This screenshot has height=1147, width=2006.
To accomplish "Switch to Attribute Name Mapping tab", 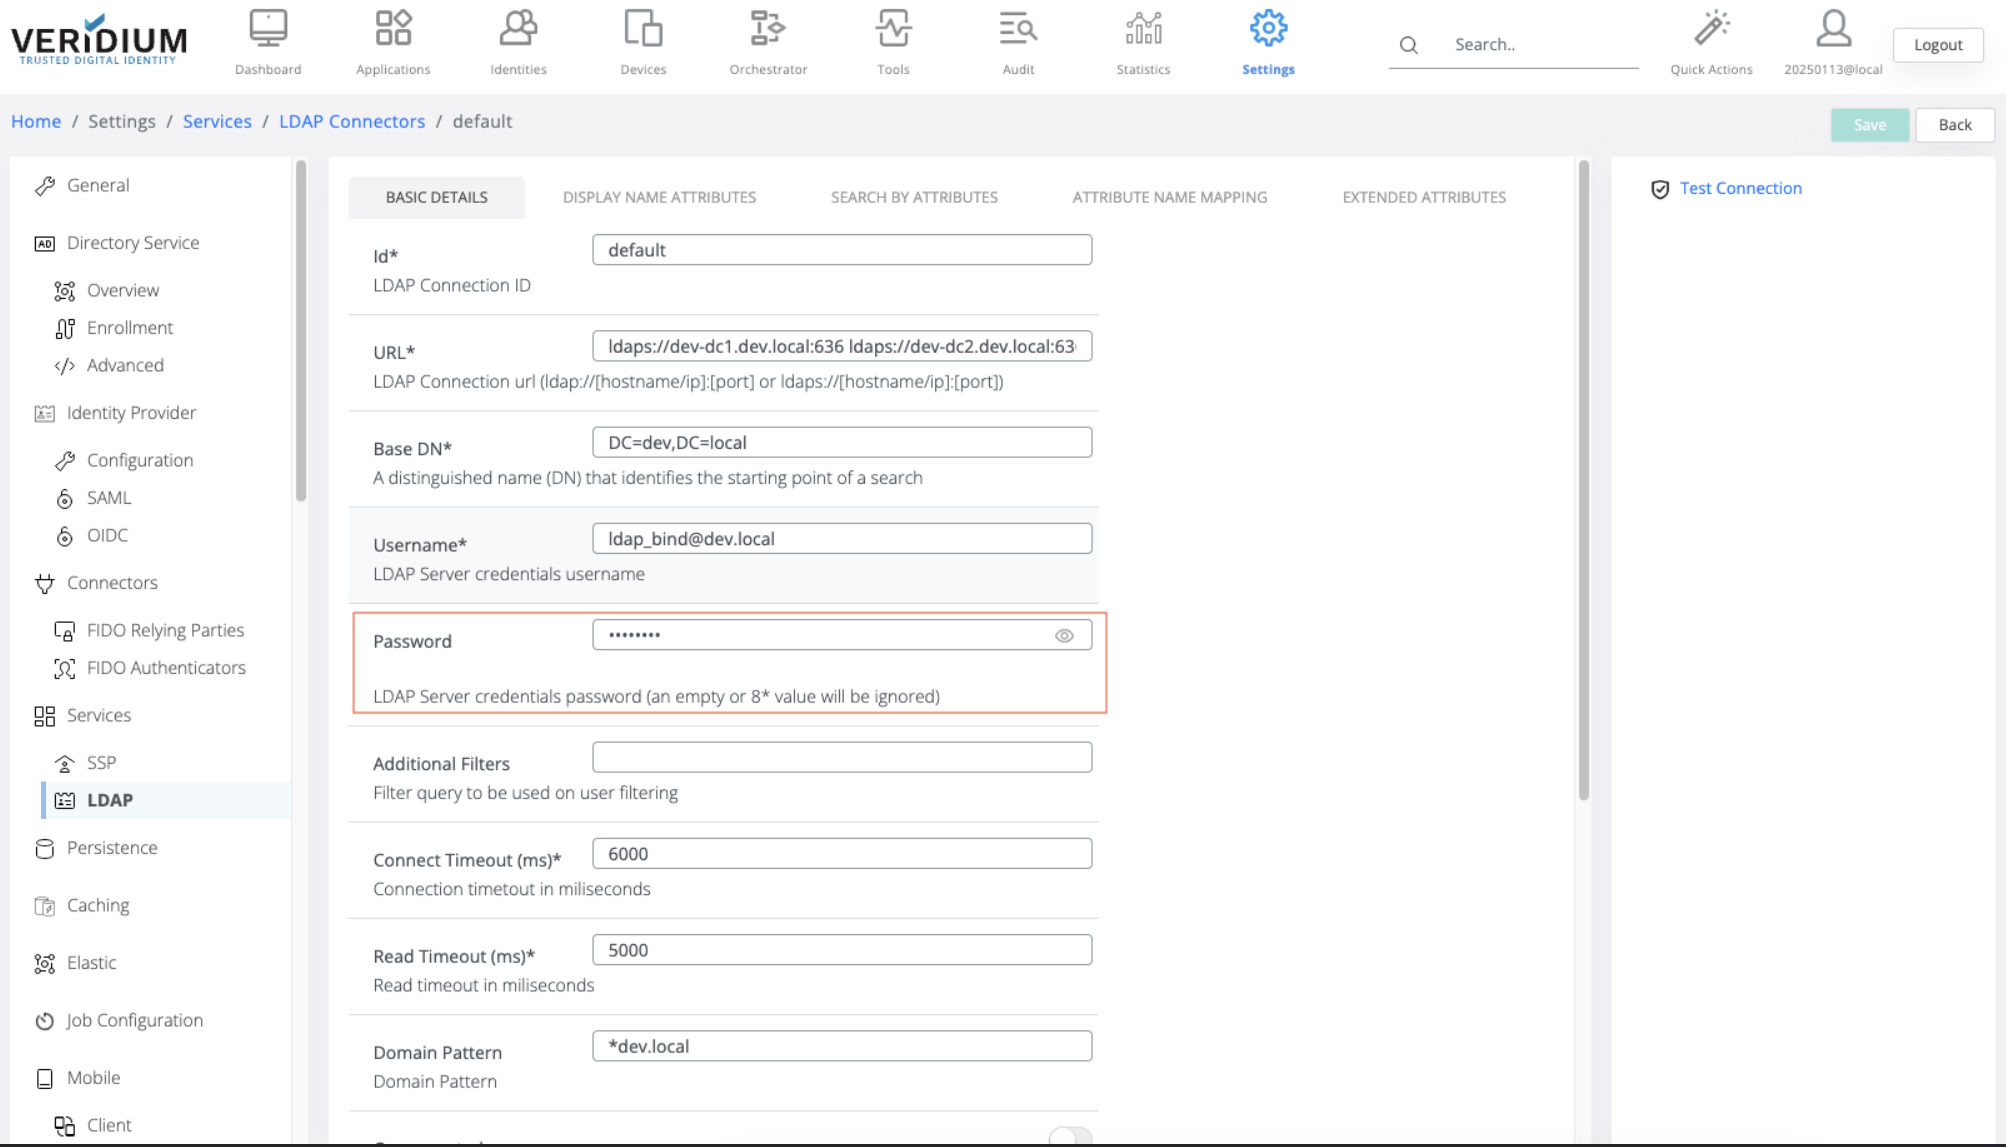I will 1169,197.
